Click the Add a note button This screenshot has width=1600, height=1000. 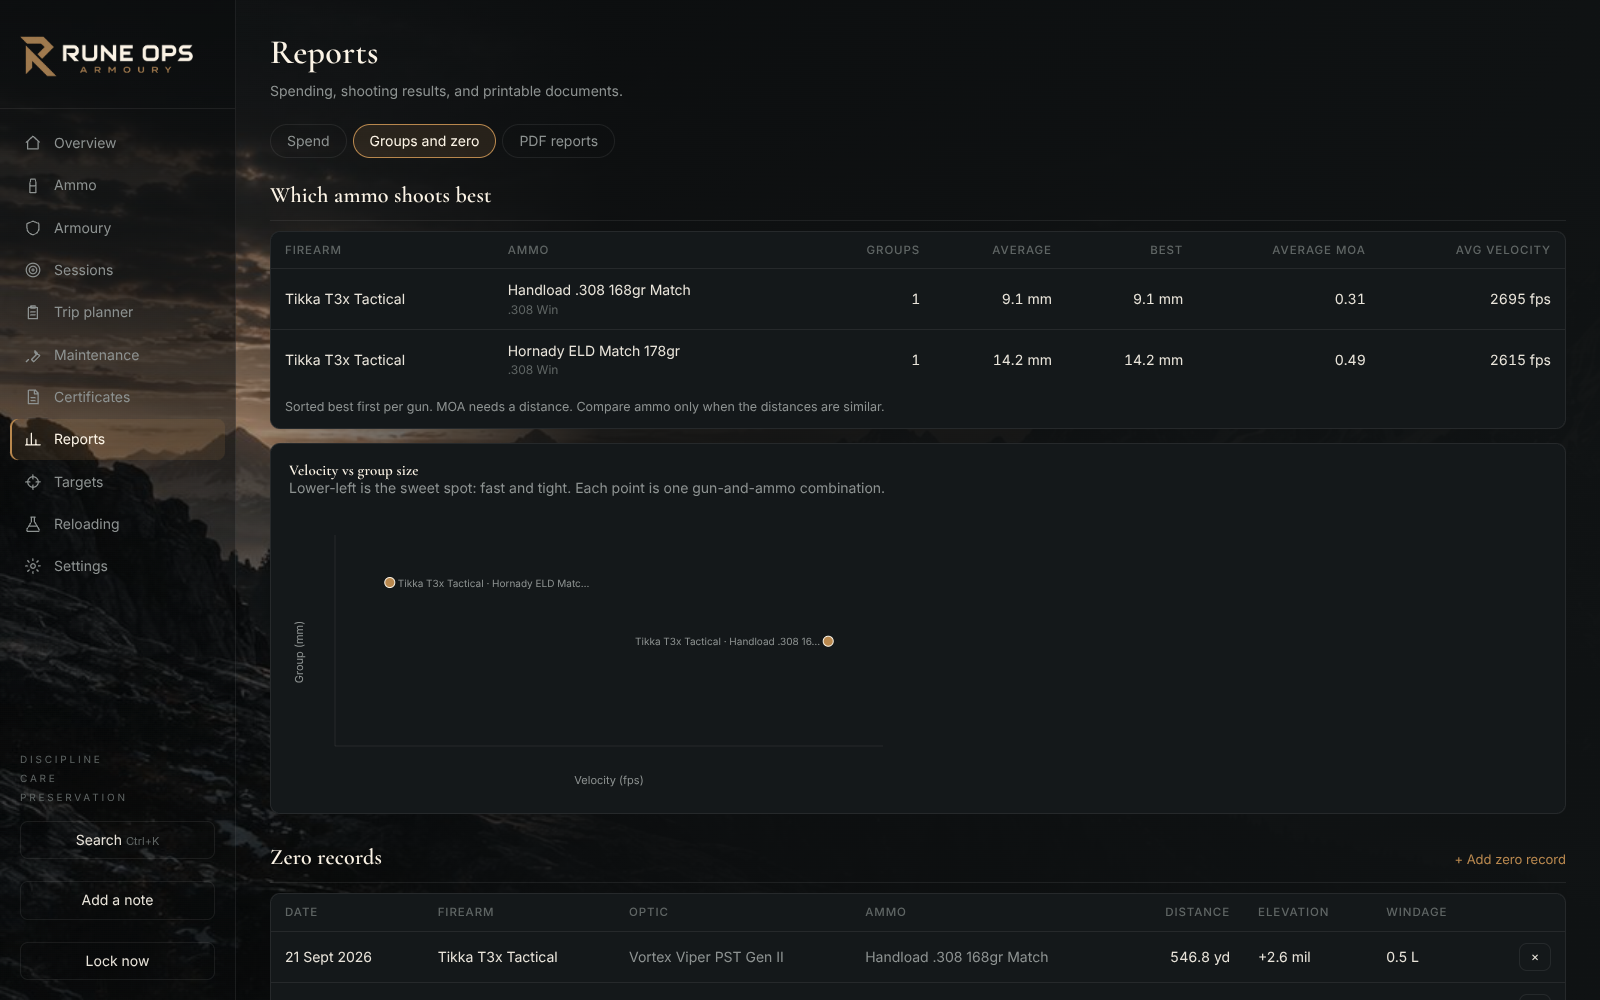(x=117, y=900)
